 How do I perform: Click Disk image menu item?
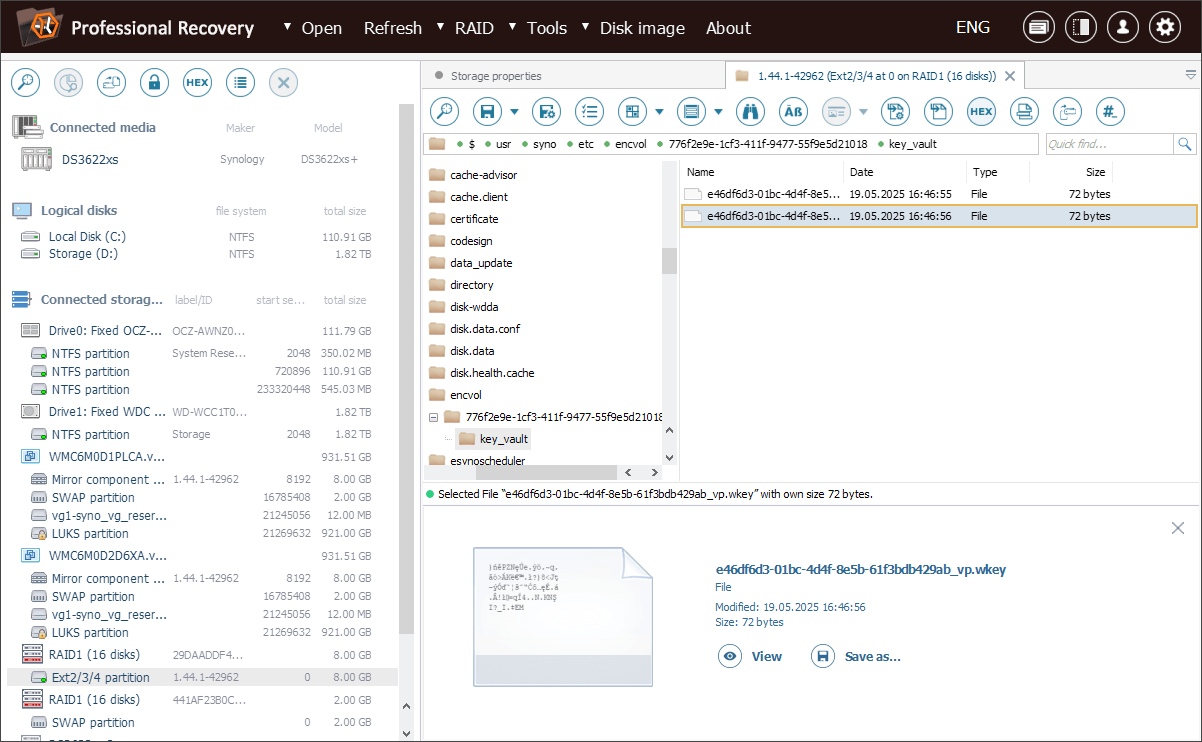click(x=643, y=28)
